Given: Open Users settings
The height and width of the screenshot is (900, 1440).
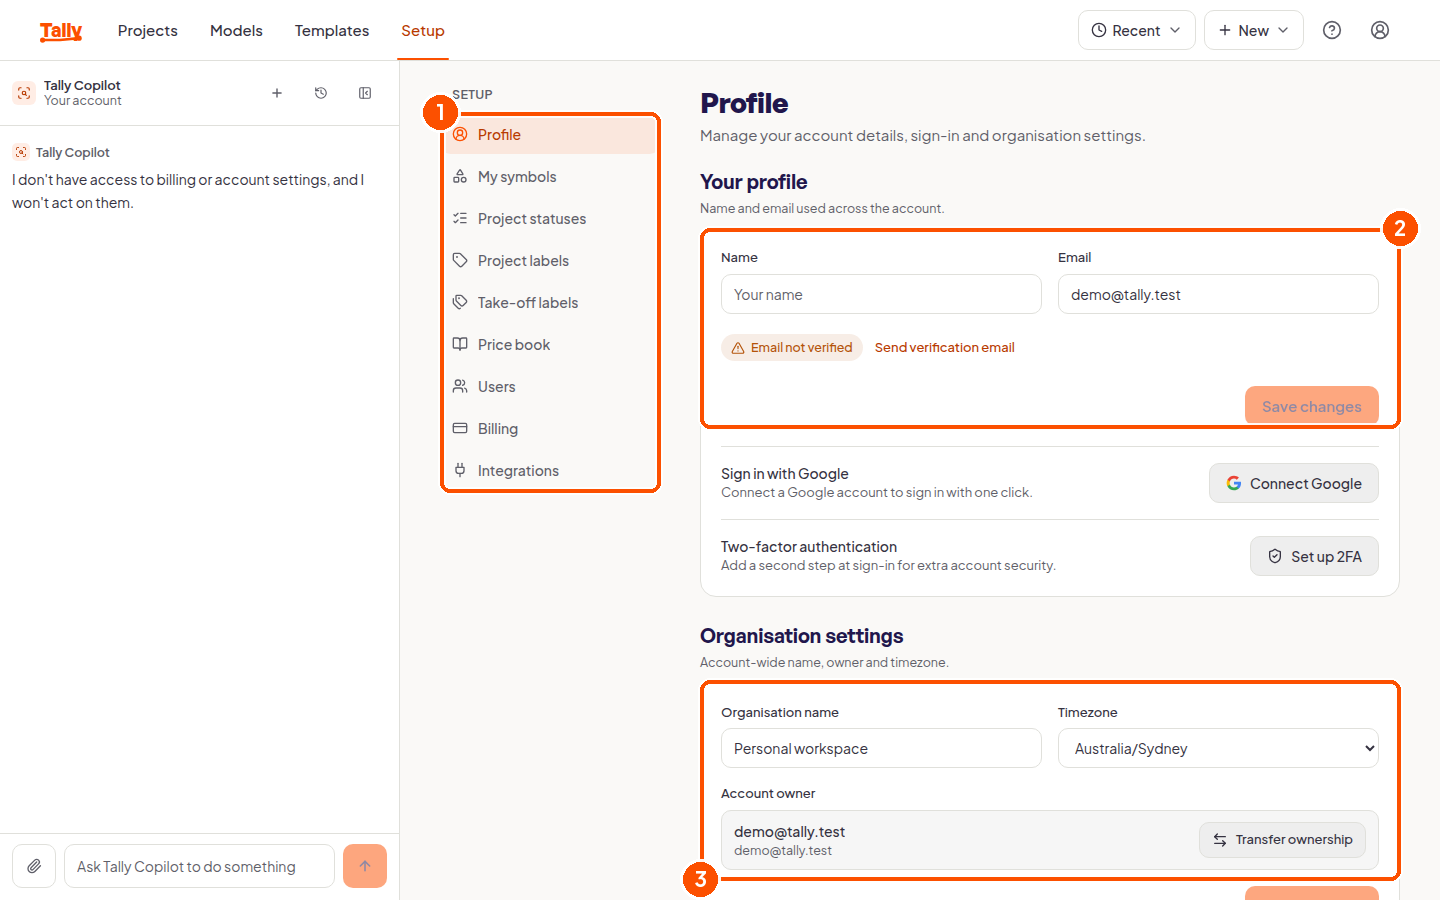Looking at the screenshot, I should 551,387.
